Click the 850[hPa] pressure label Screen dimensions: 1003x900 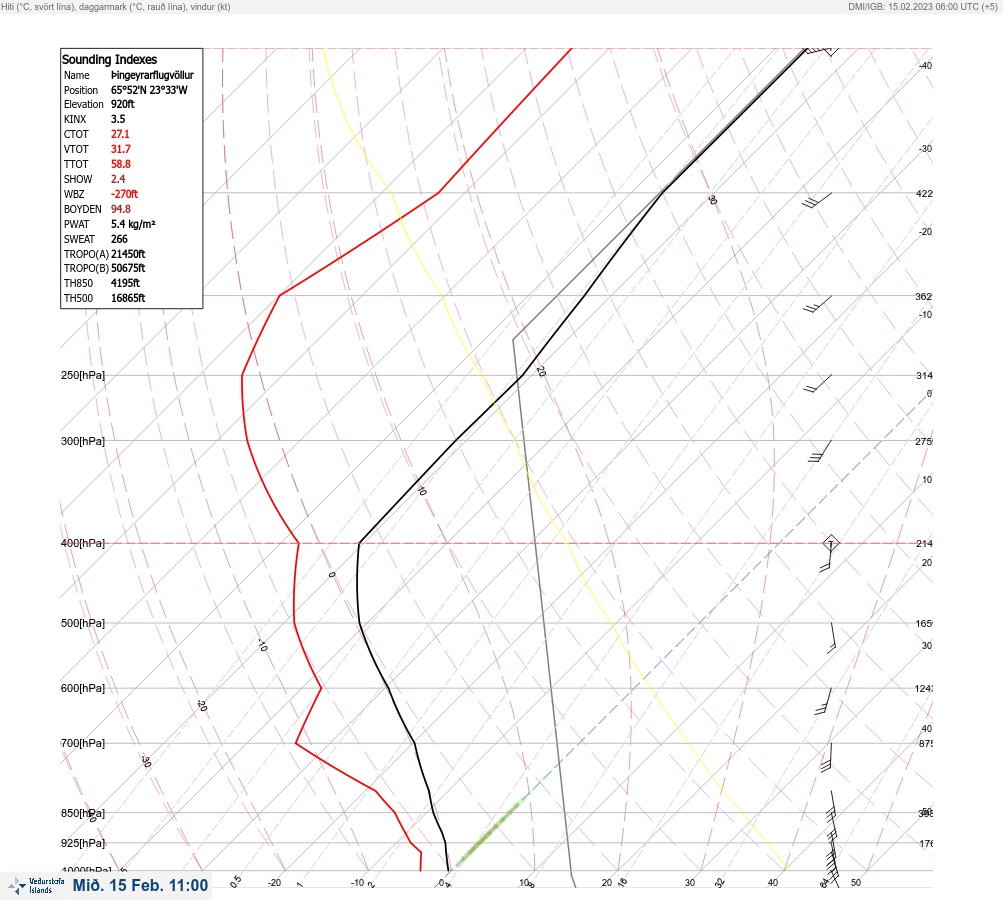pyautogui.click(x=83, y=814)
